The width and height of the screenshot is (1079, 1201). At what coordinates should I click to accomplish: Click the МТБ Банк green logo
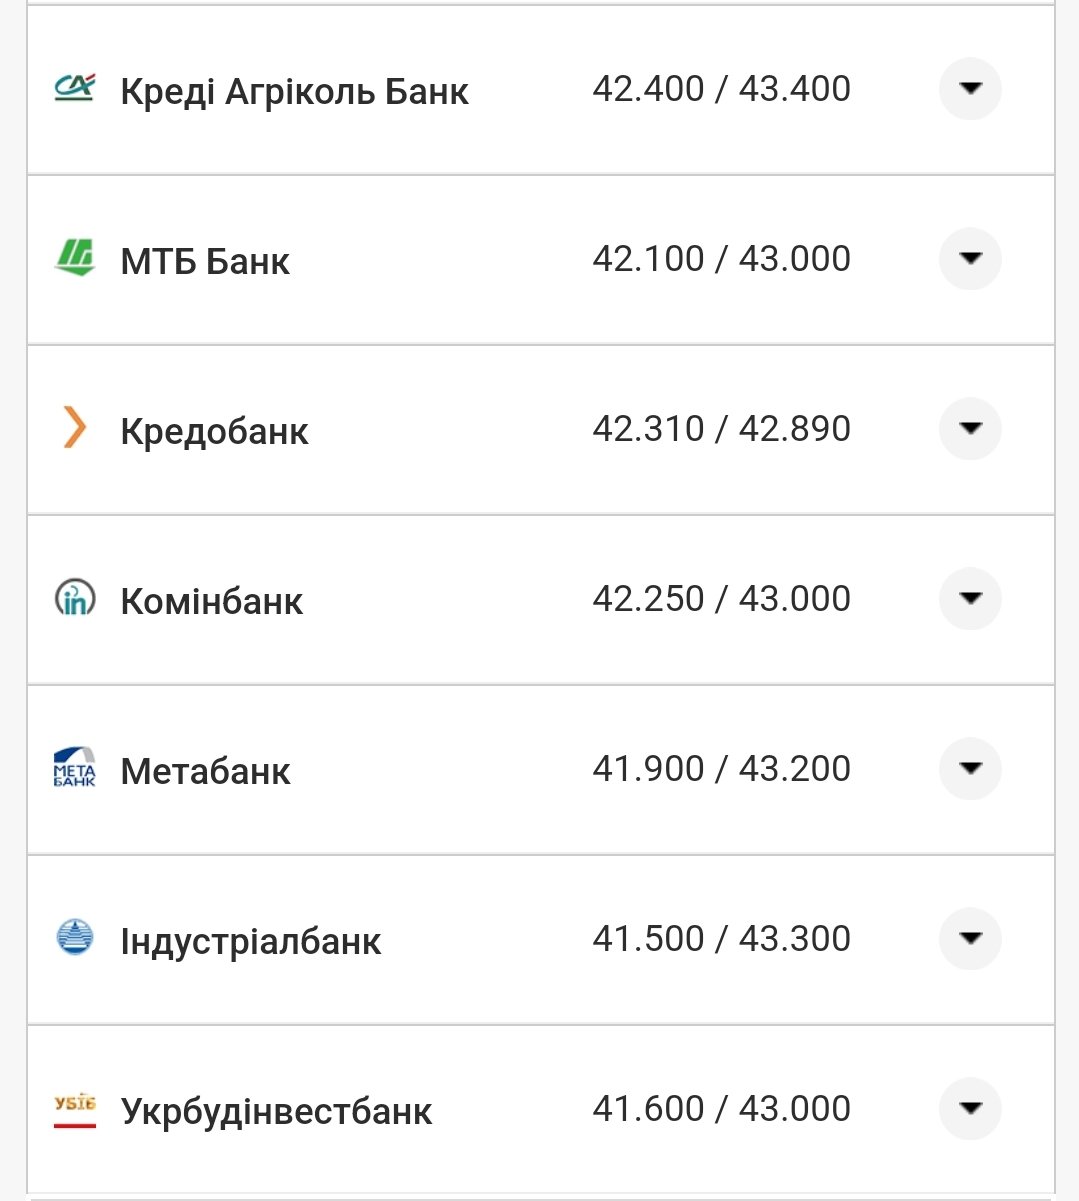74,258
